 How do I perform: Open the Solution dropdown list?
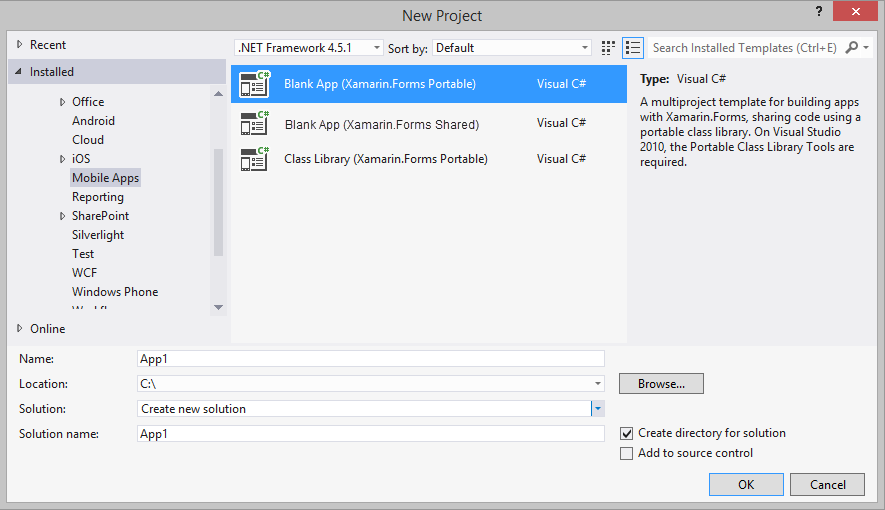tap(597, 409)
